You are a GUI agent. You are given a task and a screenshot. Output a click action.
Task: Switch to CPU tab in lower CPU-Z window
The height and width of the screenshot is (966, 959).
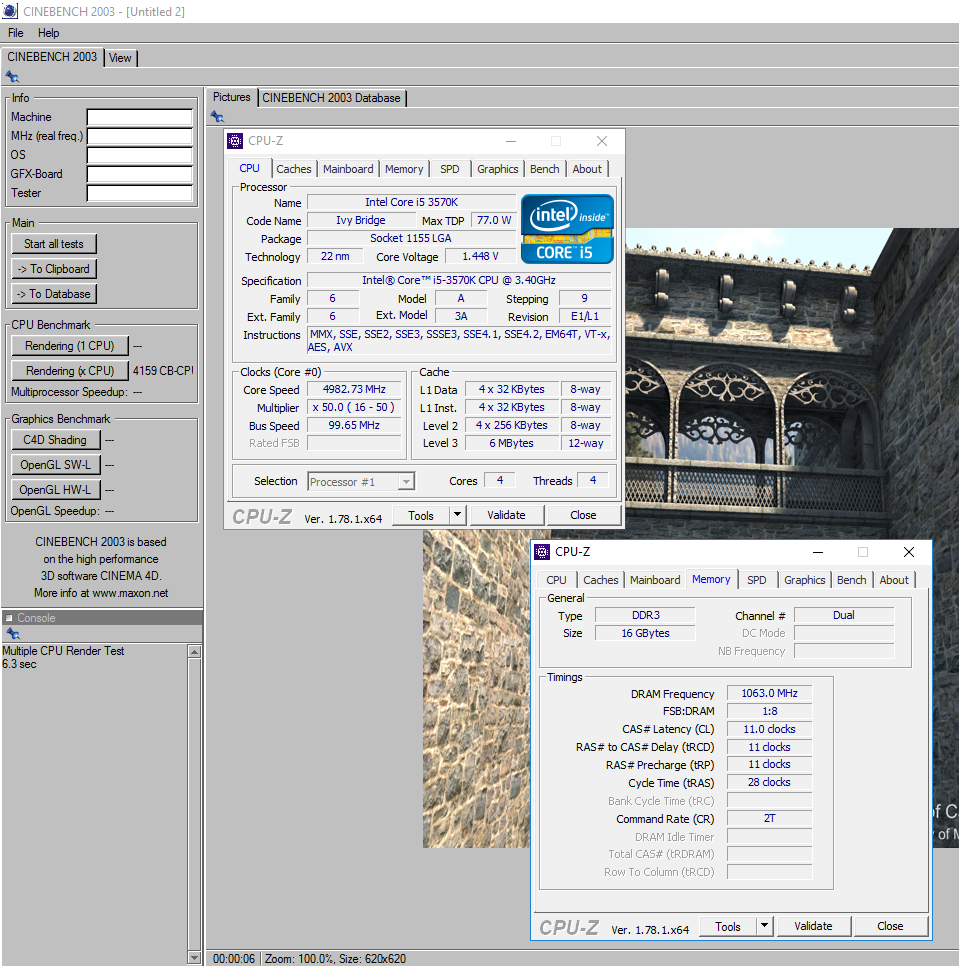pos(556,580)
